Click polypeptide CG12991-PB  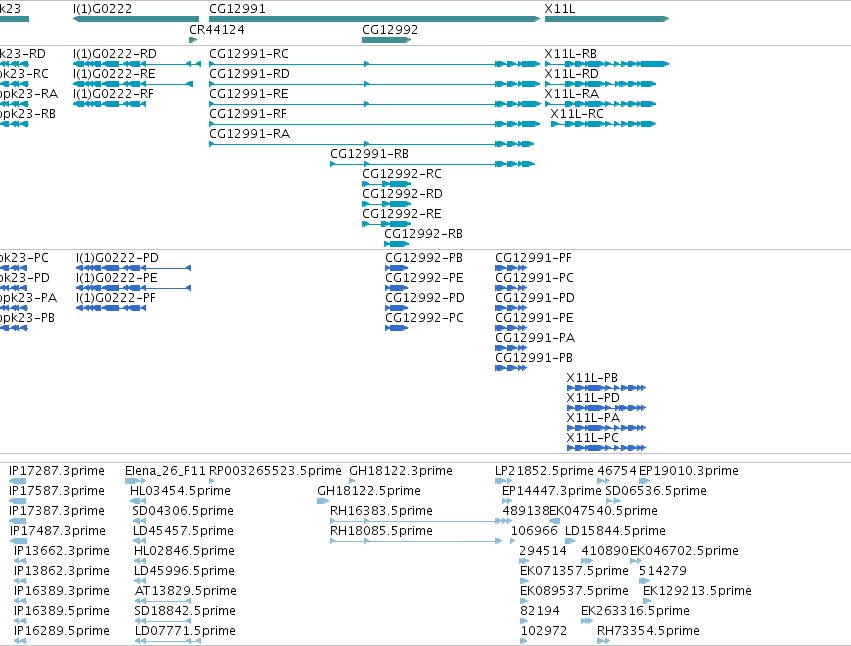coord(511,368)
